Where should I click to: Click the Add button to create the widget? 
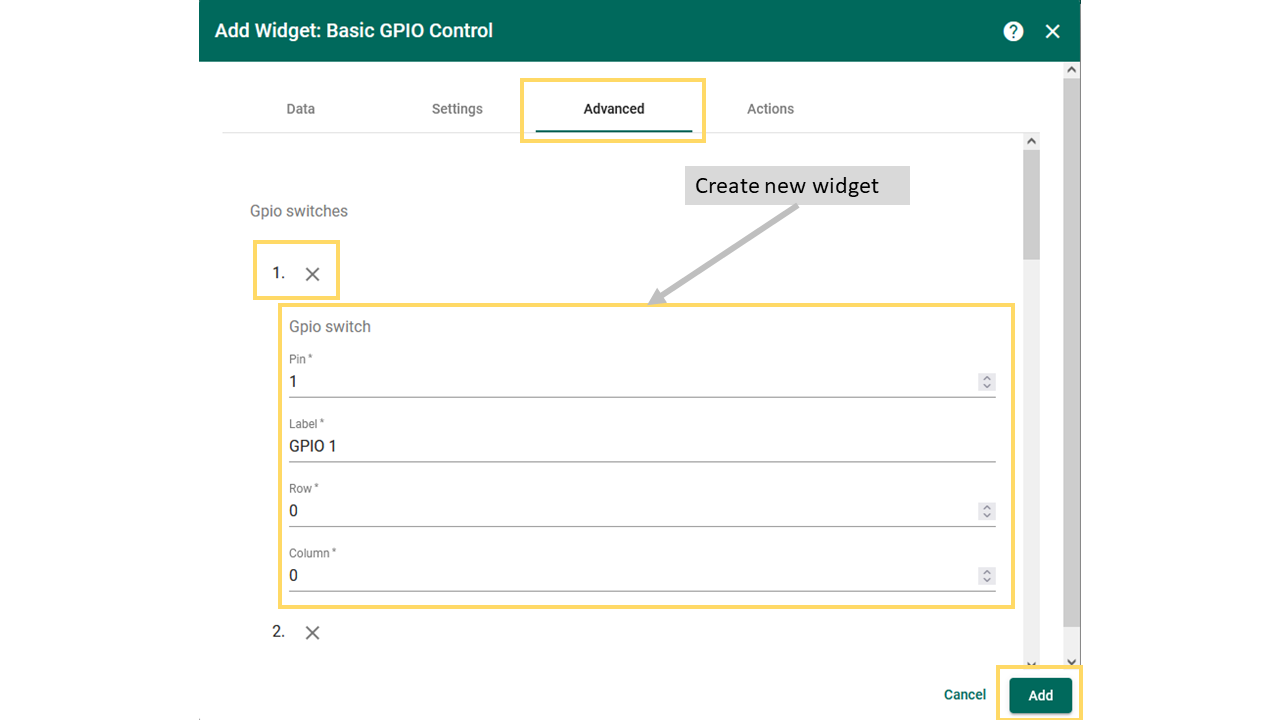[x=1040, y=695]
